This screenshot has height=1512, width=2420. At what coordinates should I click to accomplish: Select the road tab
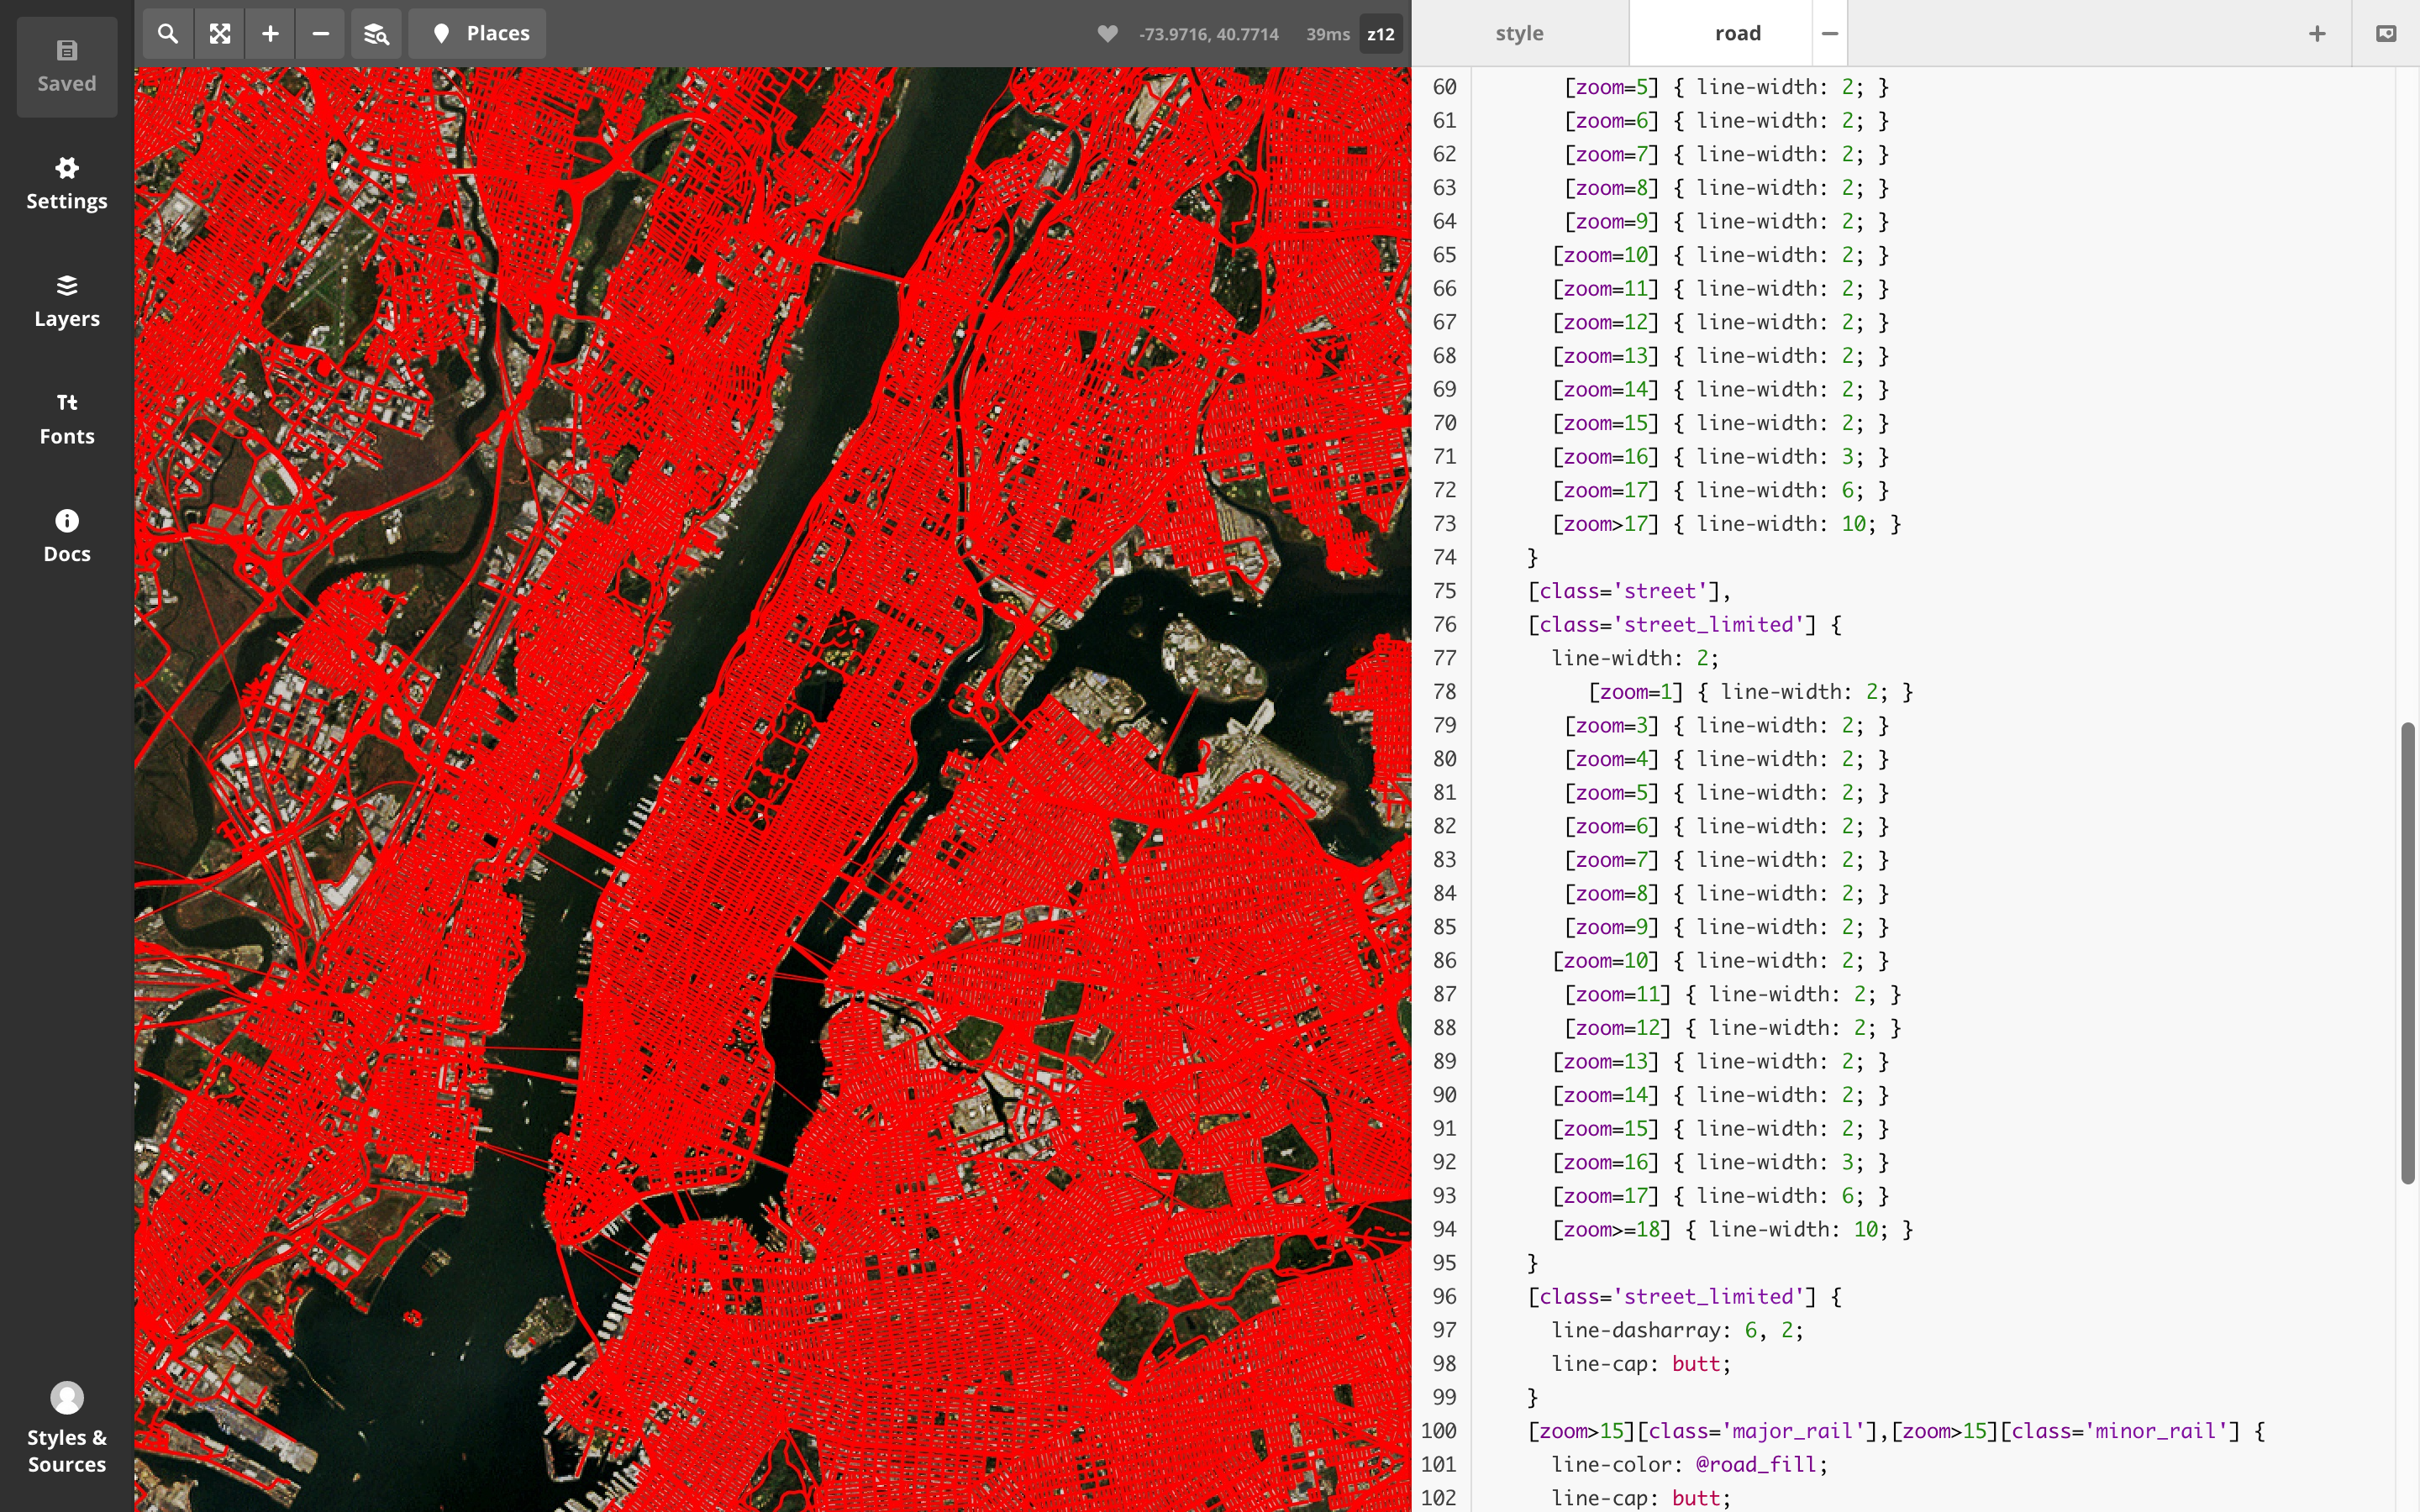(1737, 34)
